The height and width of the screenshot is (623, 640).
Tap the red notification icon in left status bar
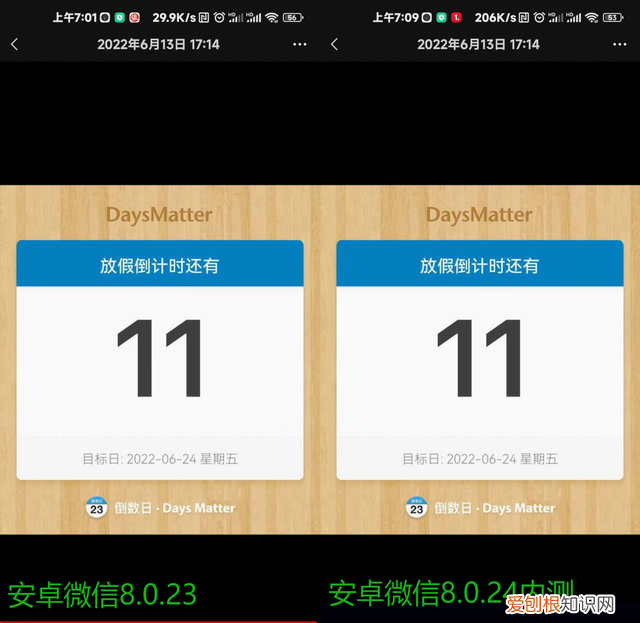(x=135, y=18)
